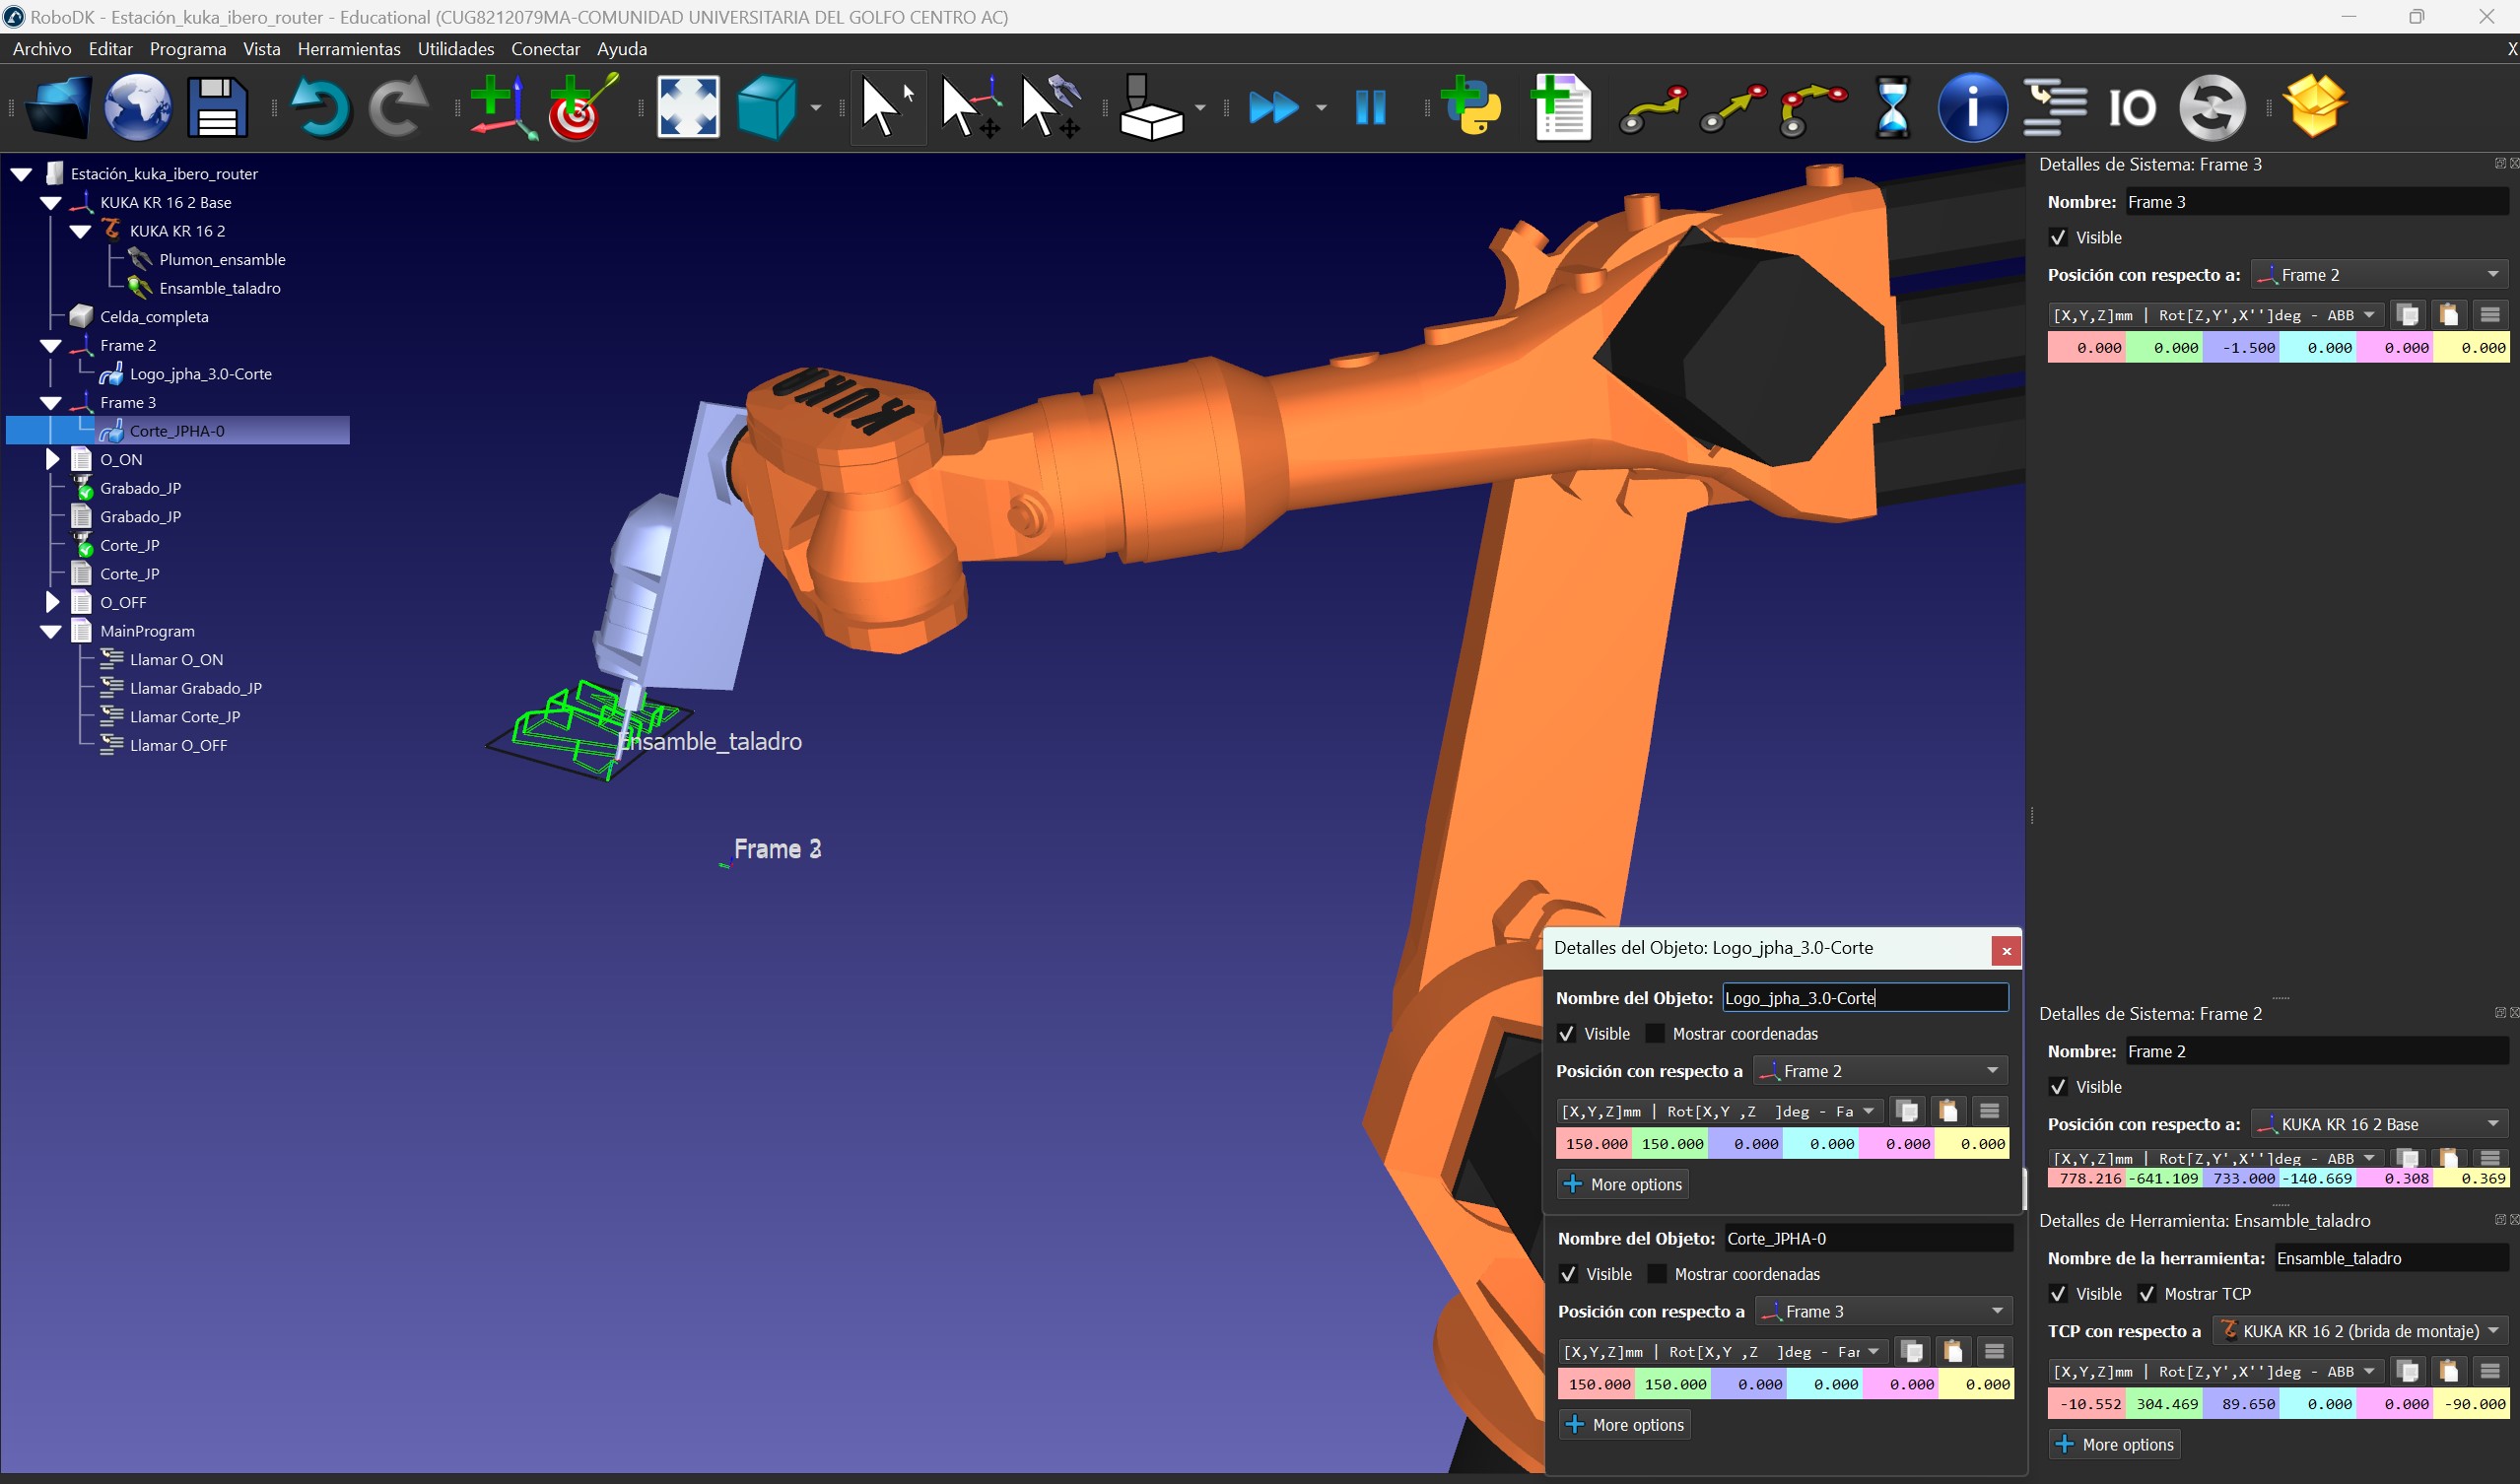This screenshot has width=2520, height=1484.
Task: Add message instruction info icon
Action: coord(1972,106)
